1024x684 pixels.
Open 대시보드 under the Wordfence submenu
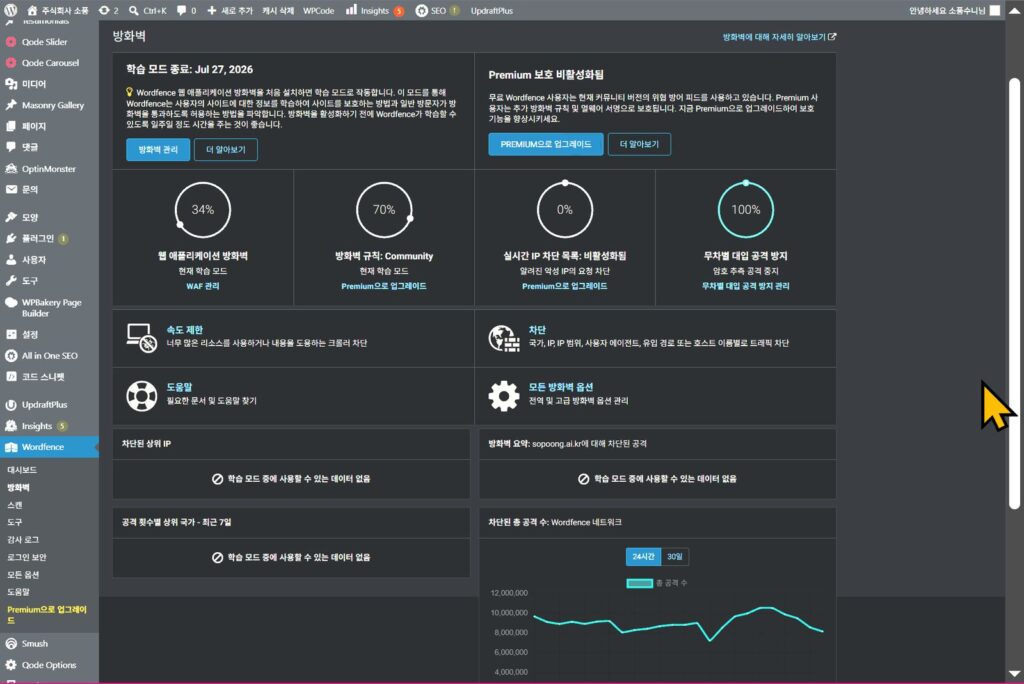(x=22, y=470)
